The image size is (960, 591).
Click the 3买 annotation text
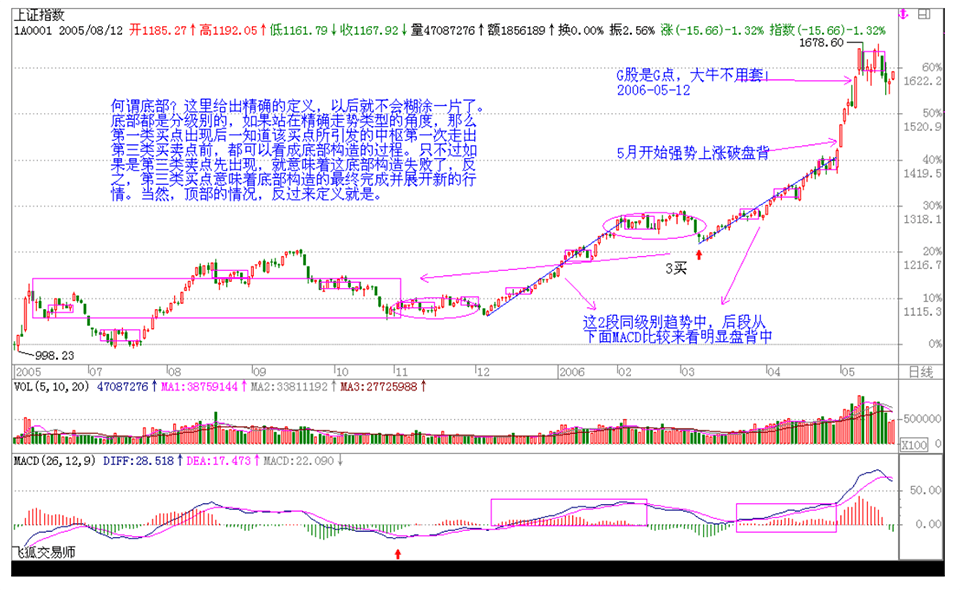tap(677, 268)
